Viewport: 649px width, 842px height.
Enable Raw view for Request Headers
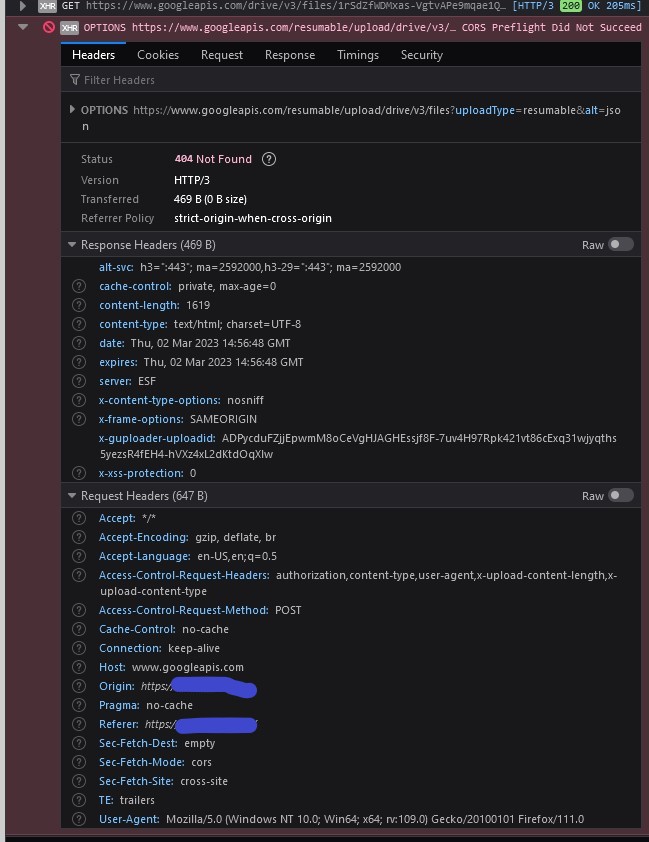point(619,494)
